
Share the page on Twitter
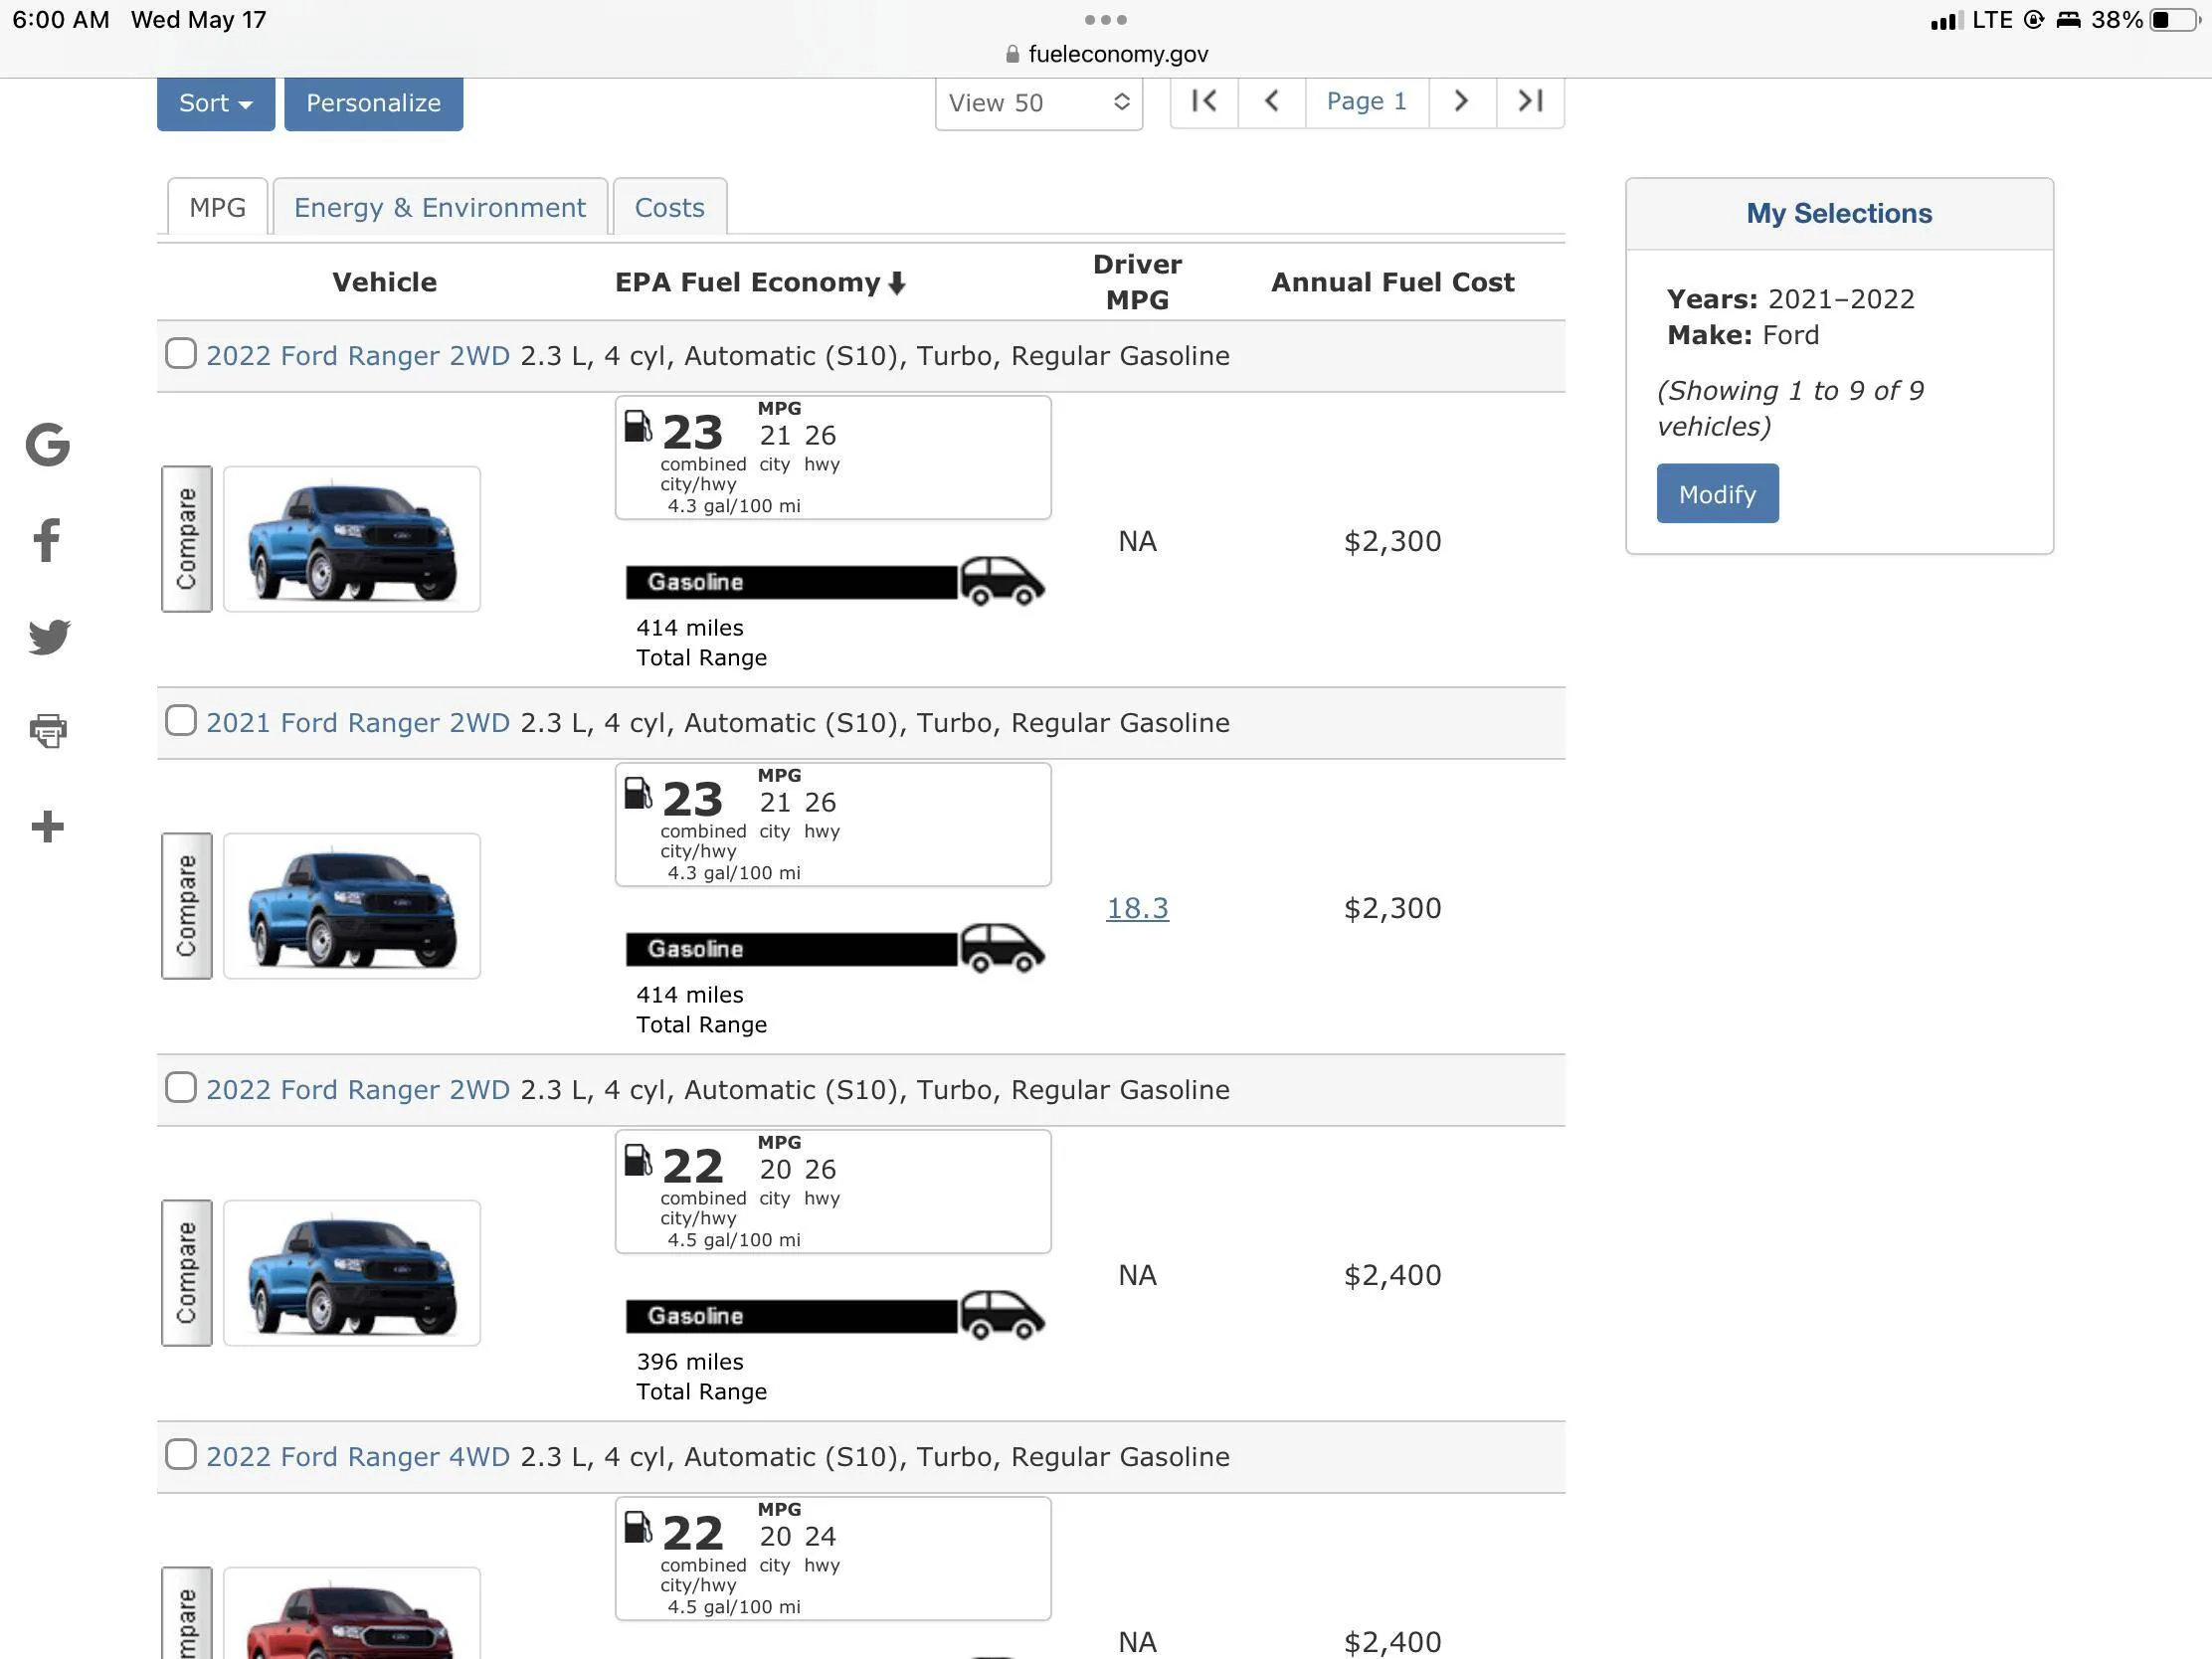tap(49, 636)
